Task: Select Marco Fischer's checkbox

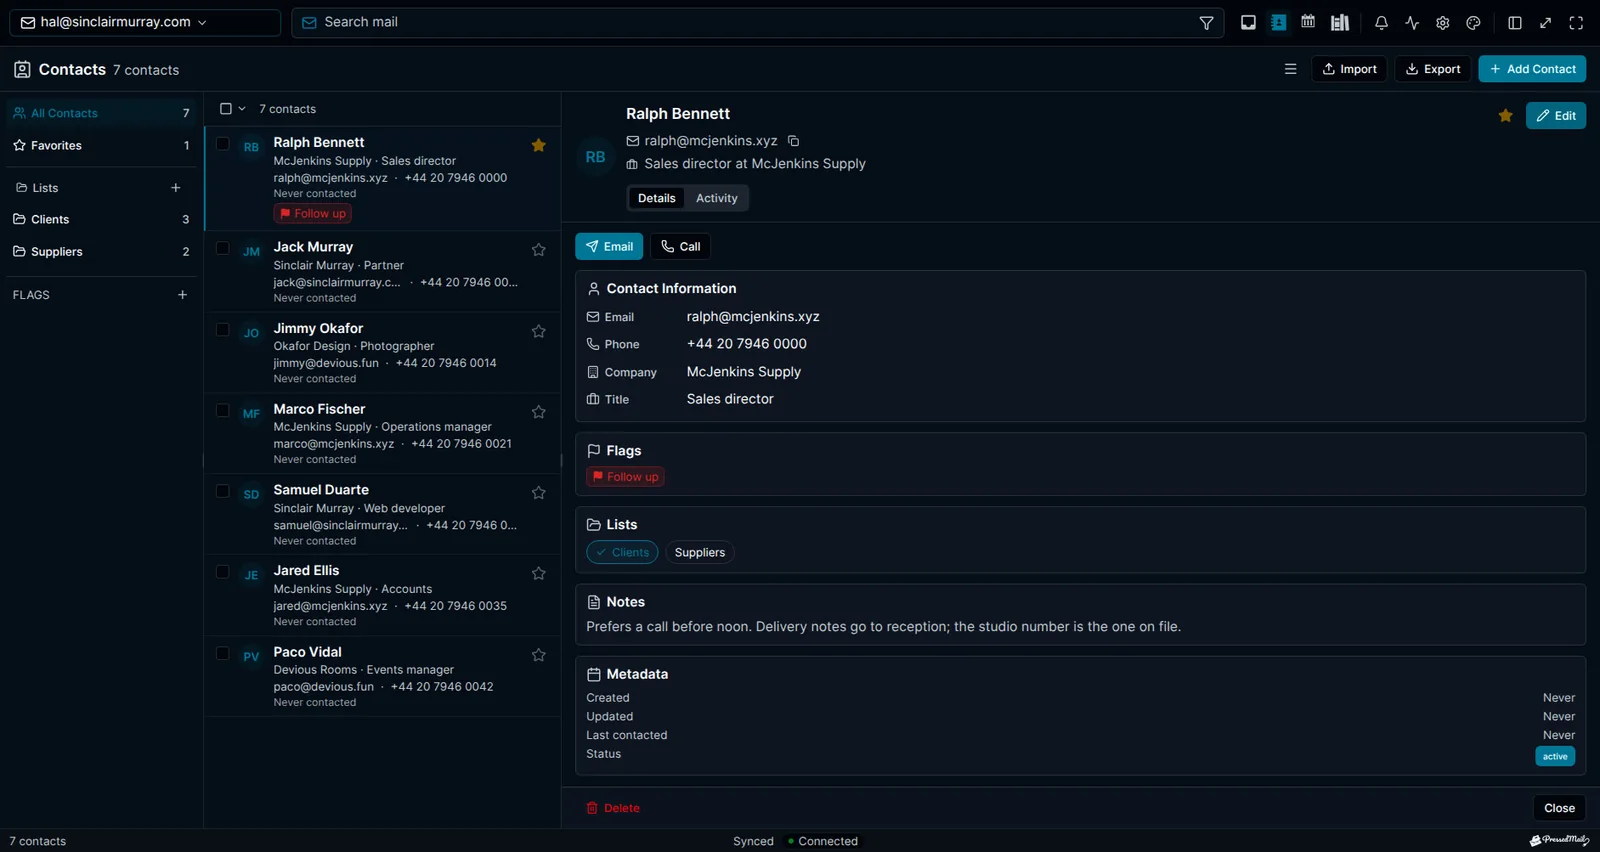Action: [223, 410]
